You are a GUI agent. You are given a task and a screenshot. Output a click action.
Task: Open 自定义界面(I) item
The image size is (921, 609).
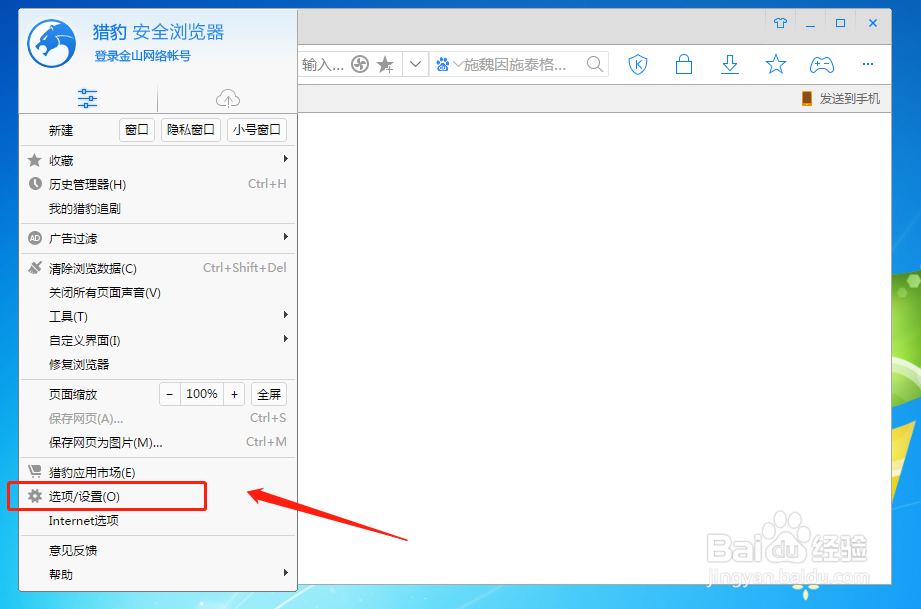coord(158,341)
